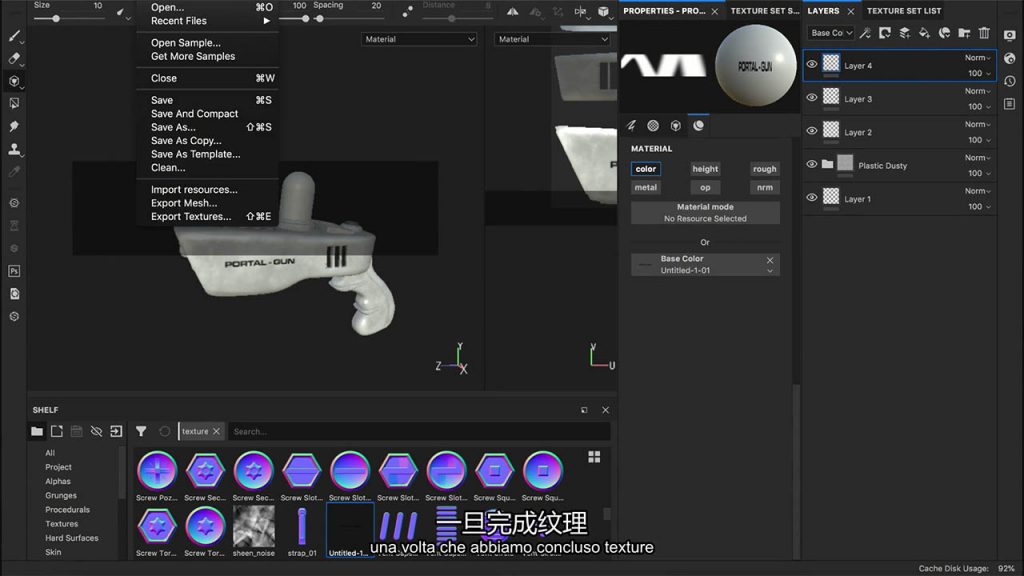
Task: Choose Save As... in the File menu
Action: click(x=208, y=127)
